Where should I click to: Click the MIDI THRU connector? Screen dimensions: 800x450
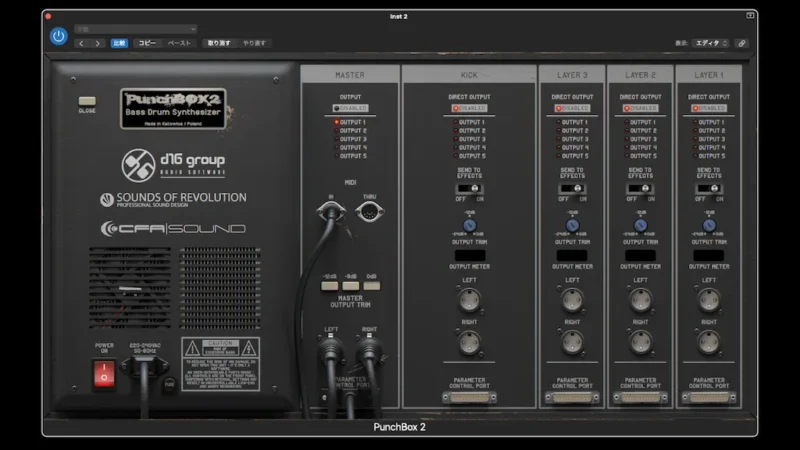(x=369, y=211)
